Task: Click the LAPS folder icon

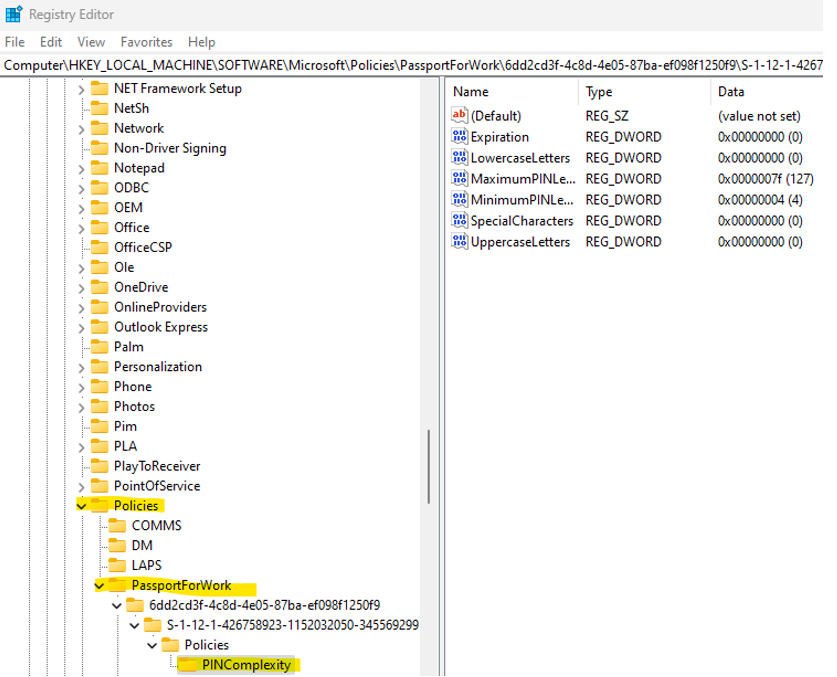Action: (117, 565)
